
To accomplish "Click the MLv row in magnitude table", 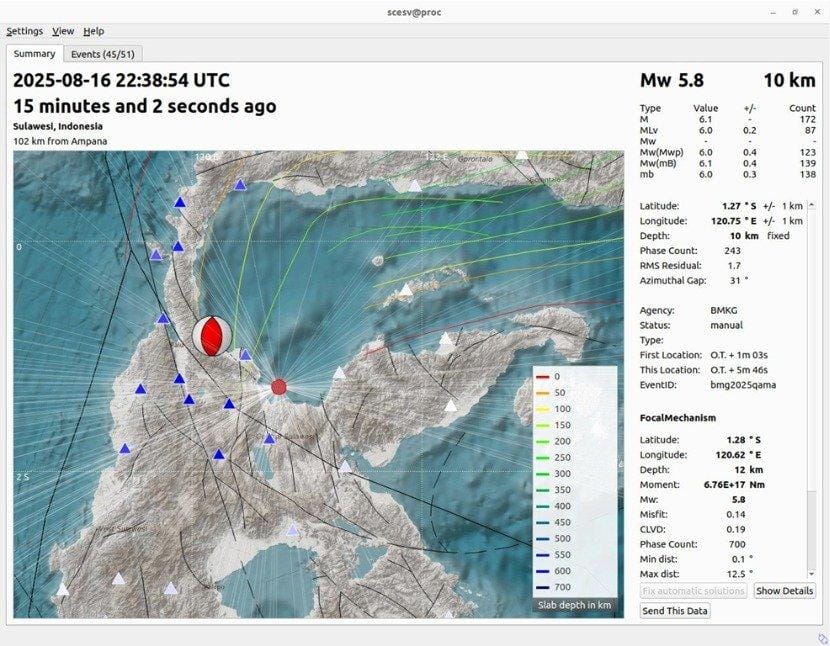I will 728,130.
